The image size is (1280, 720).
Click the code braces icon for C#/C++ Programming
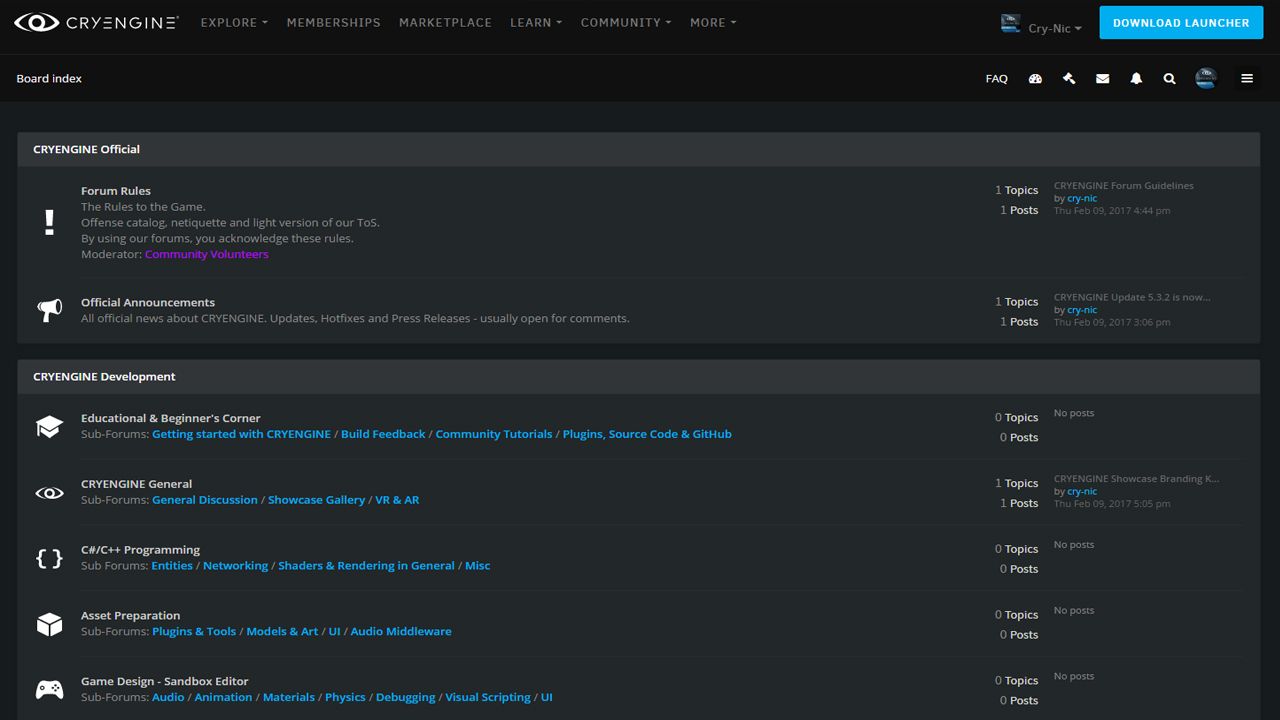tap(49, 558)
